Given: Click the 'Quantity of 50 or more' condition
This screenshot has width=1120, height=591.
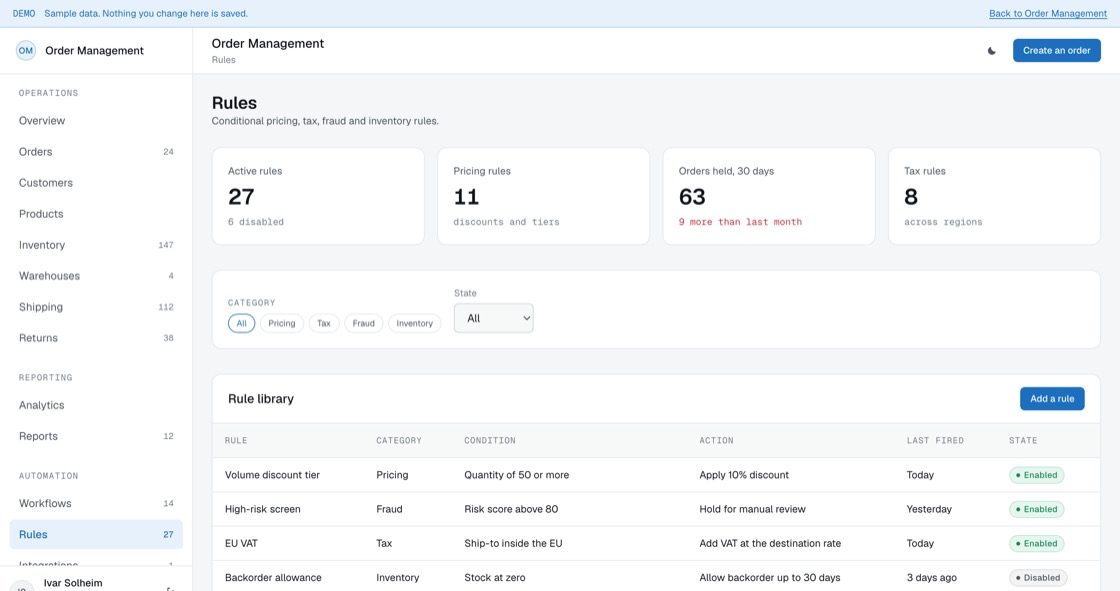Looking at the screenshot, I should coord(516,475).
